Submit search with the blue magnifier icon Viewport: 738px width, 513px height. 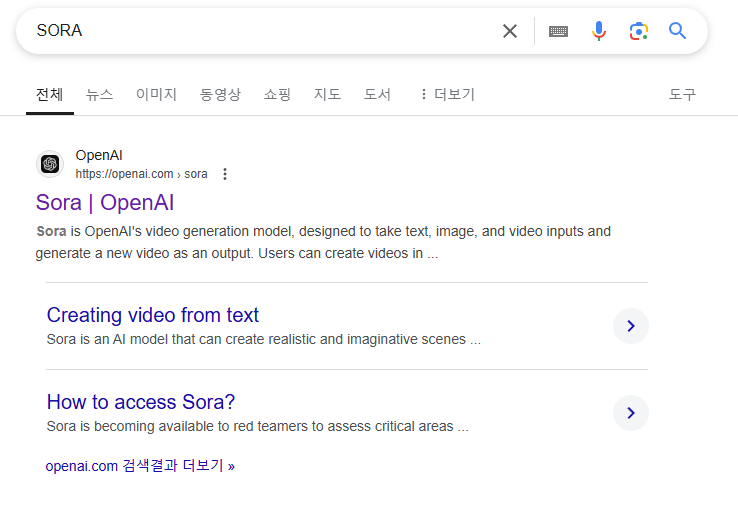point(677,31)
